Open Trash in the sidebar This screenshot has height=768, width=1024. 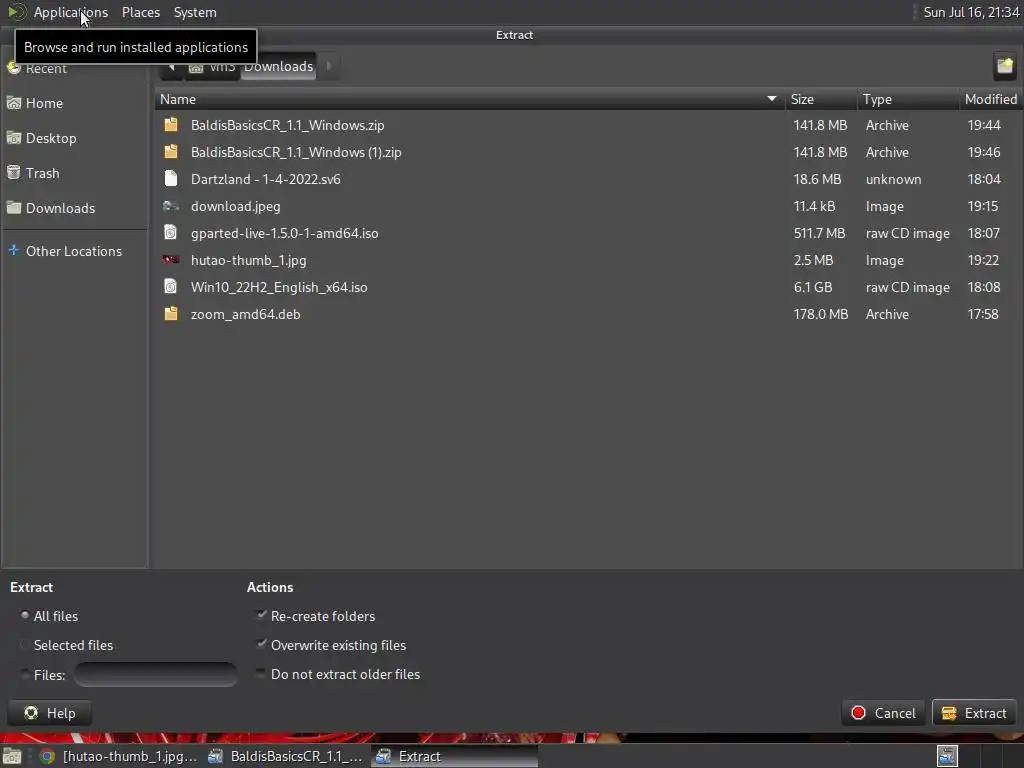[x=42, y=173]
